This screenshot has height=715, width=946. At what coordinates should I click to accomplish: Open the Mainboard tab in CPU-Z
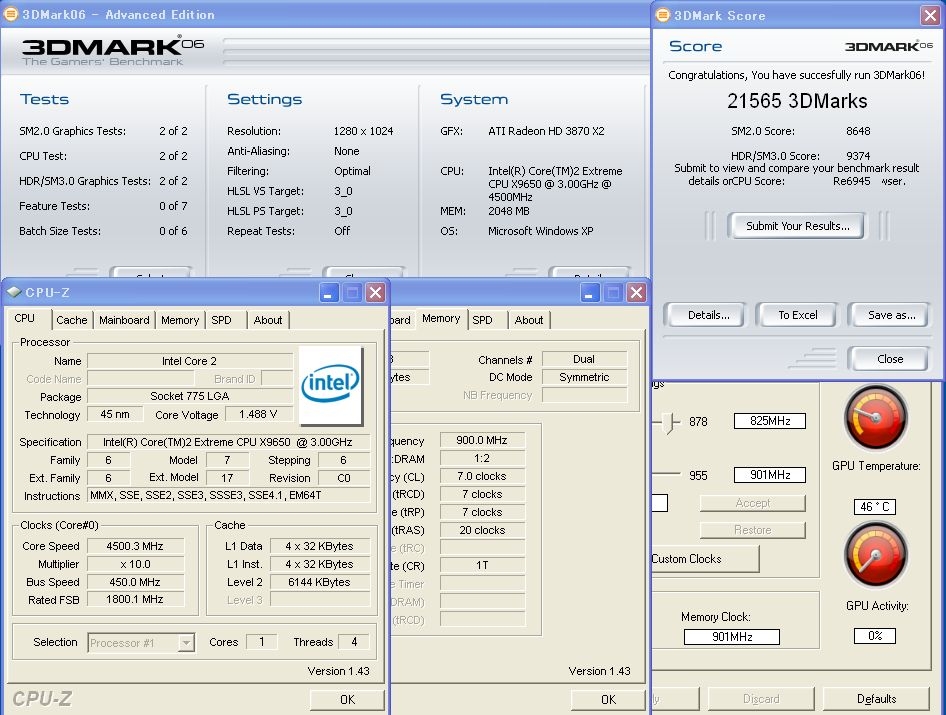point(124,320)
